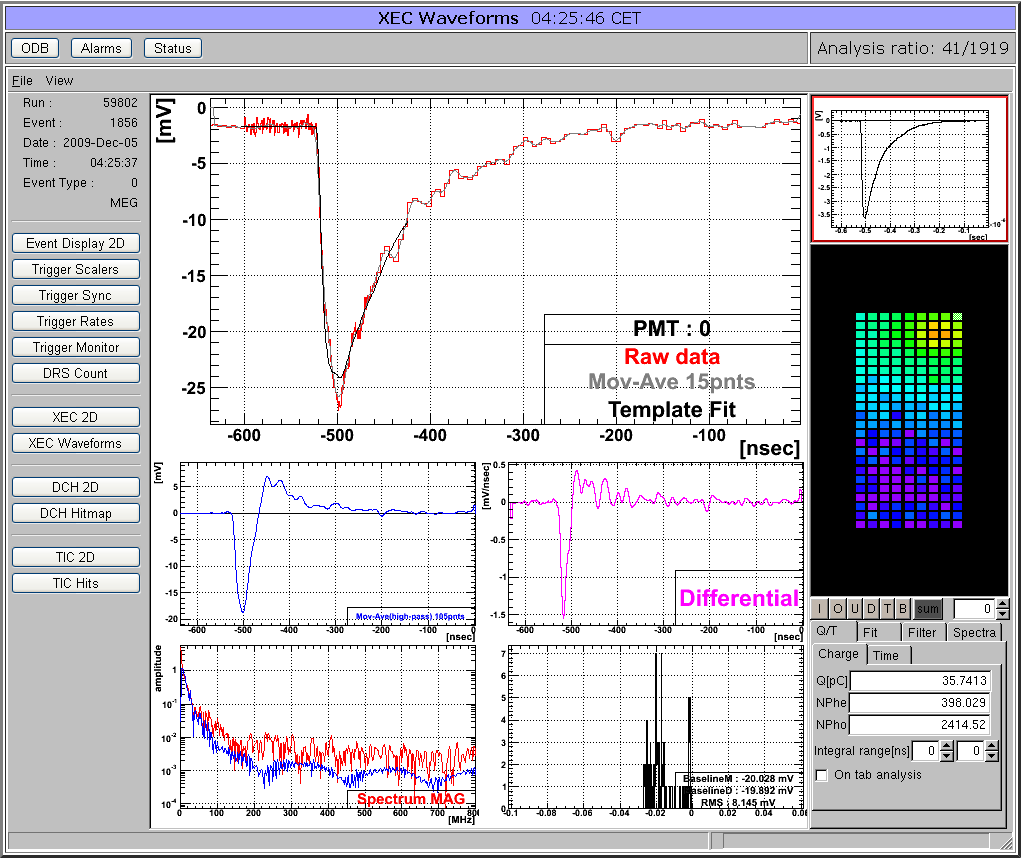Select the 'B' face button
Viewport: 1022px width, 858px height.
904,609
